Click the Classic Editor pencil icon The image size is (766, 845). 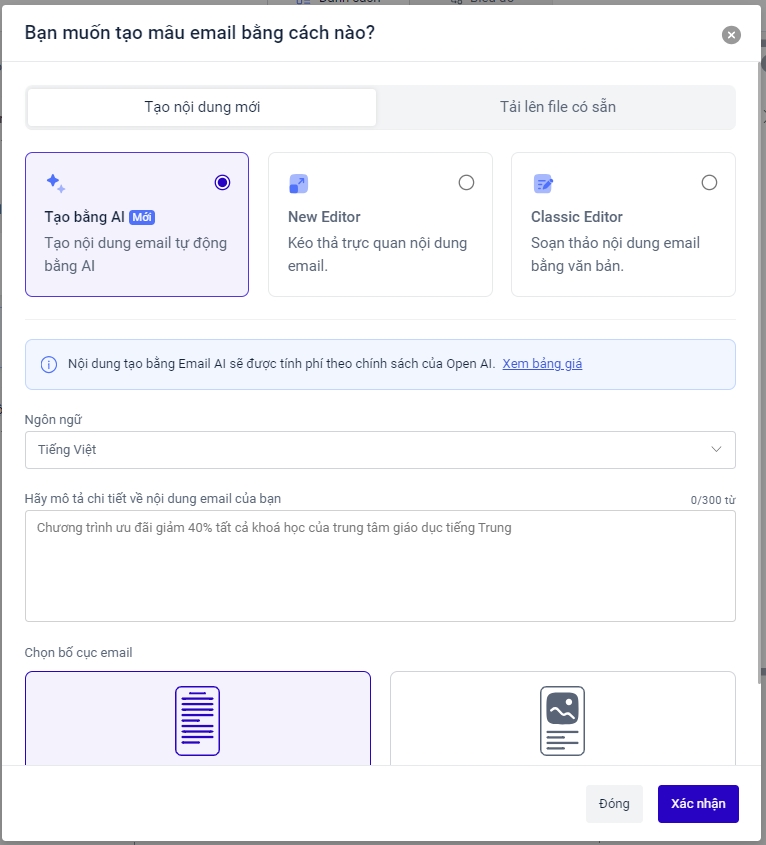point(543,183)
